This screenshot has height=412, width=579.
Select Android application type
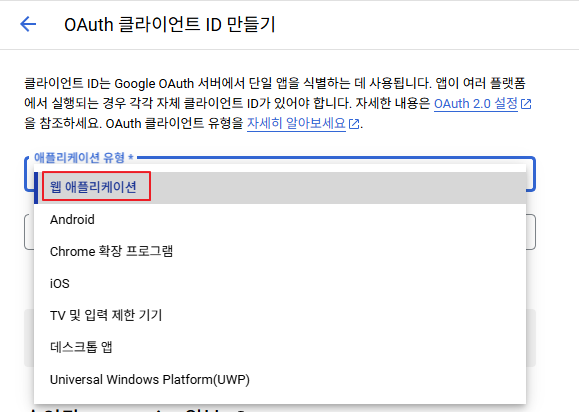[x=280, y=220]
